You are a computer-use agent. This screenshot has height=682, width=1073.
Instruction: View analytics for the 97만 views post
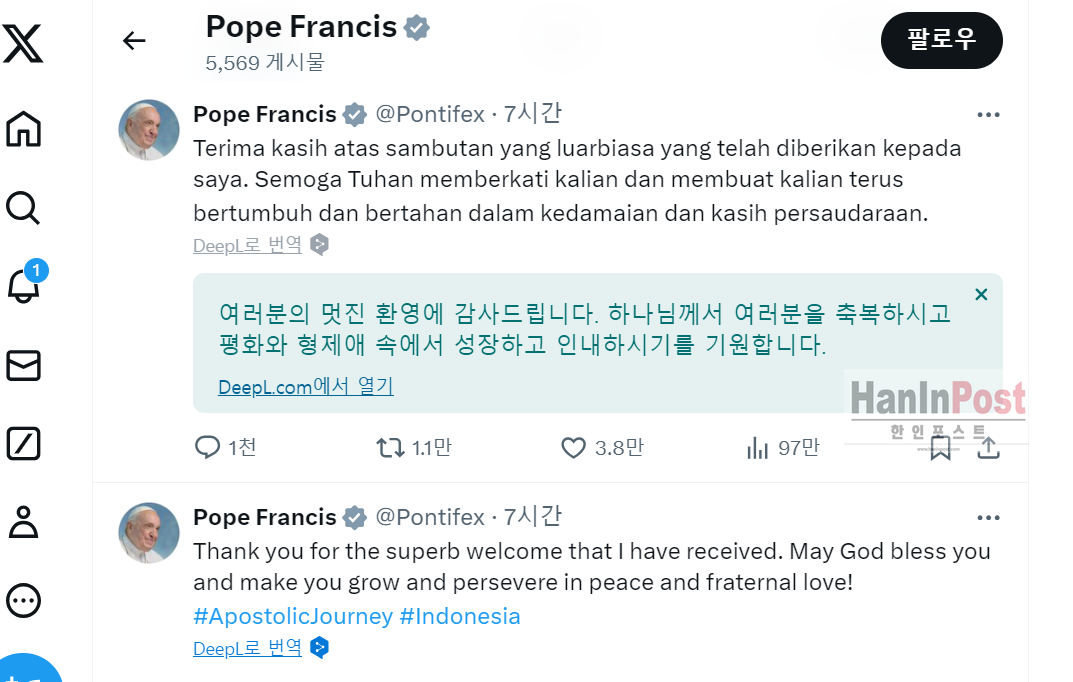758,448
